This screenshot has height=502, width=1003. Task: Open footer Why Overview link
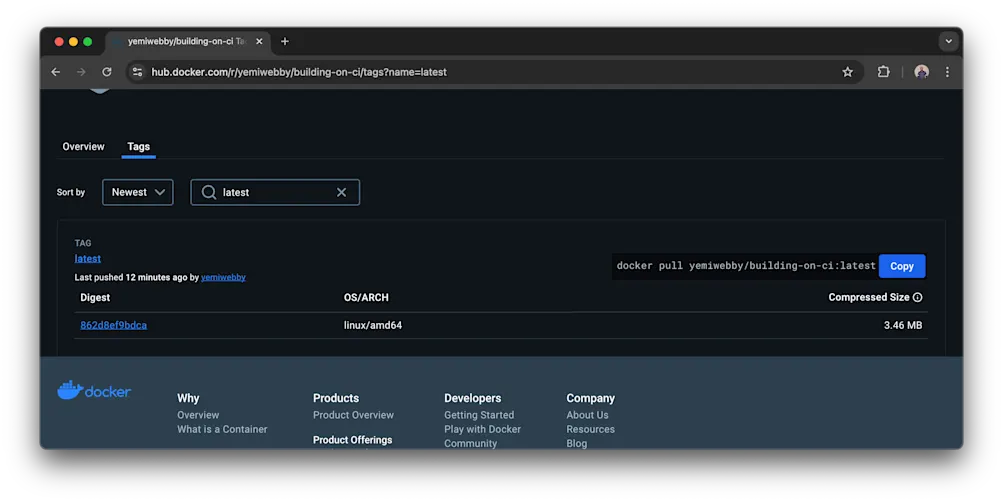(198, 415)
